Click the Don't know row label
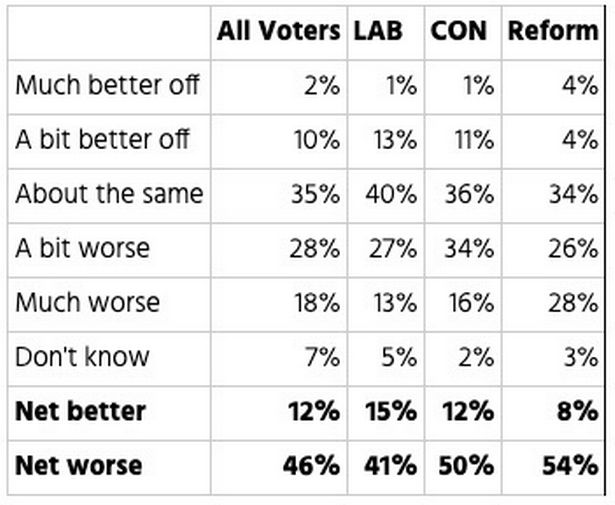This screenshot has width=615, height=505. click(82, 357)
